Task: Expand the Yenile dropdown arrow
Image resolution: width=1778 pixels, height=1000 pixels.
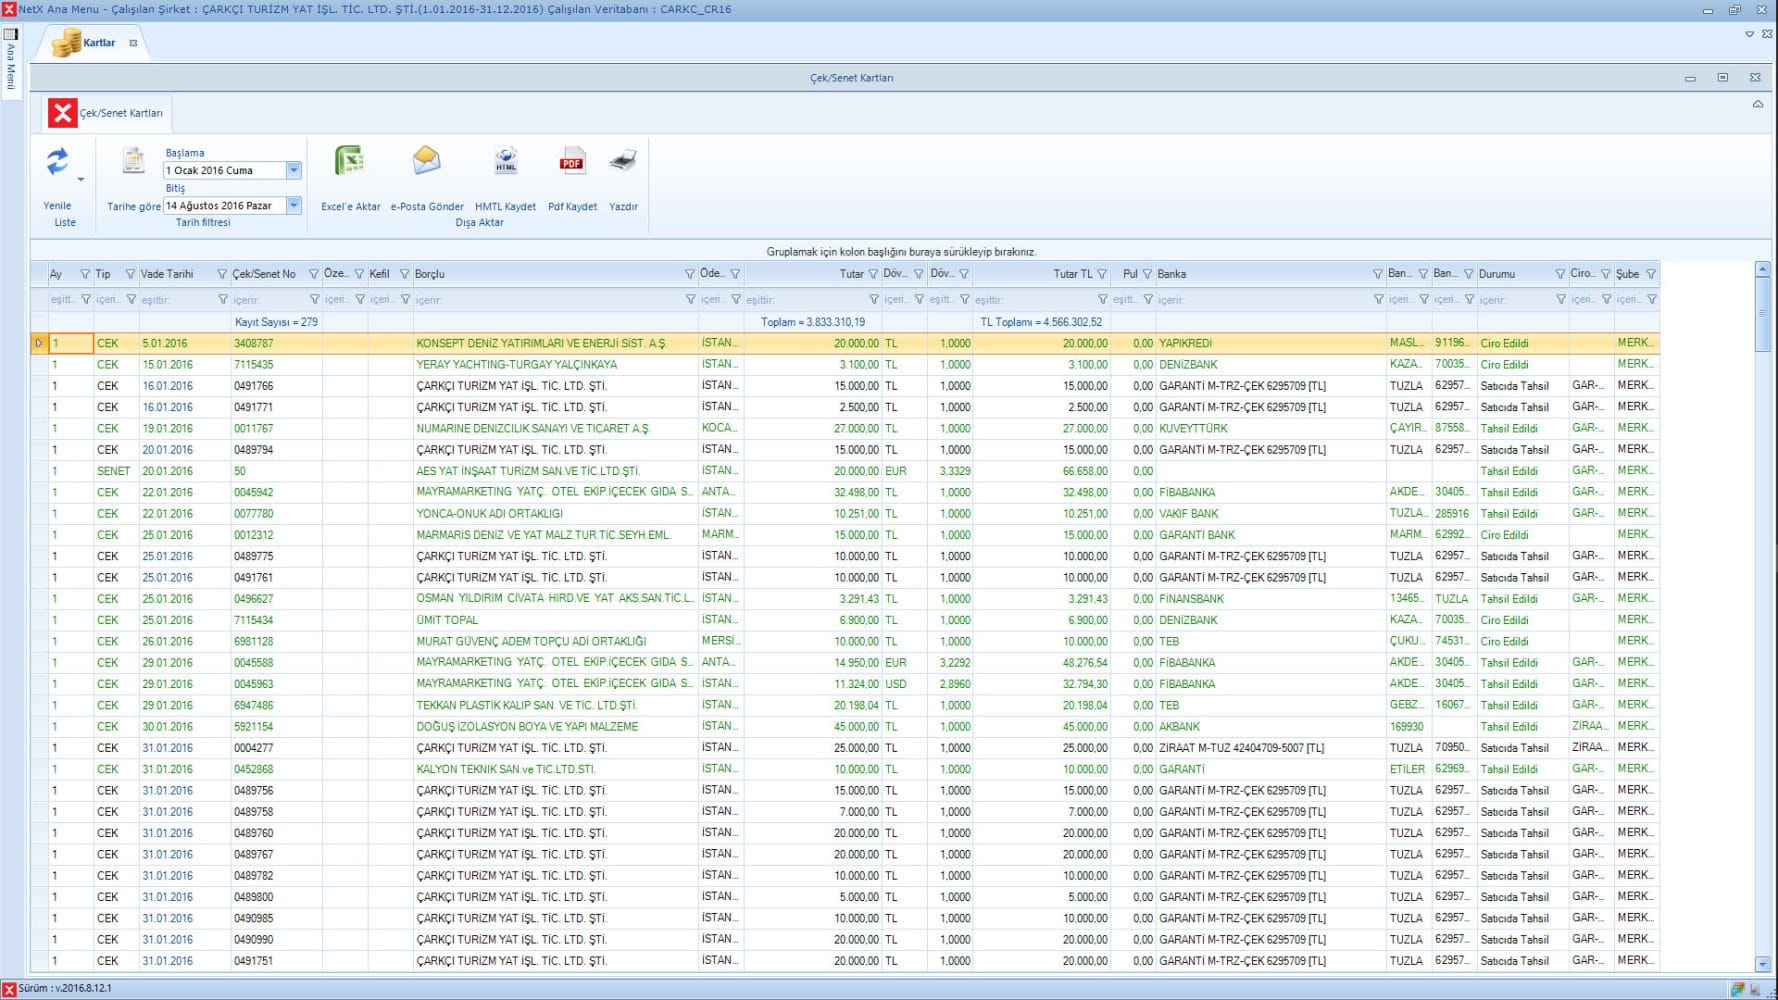Action: (x=81, y=180)
